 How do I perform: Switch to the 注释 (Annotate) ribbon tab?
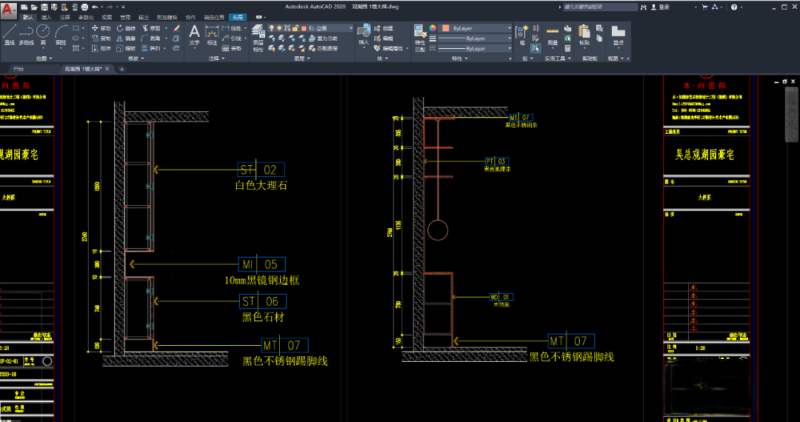tap(63, 18)
